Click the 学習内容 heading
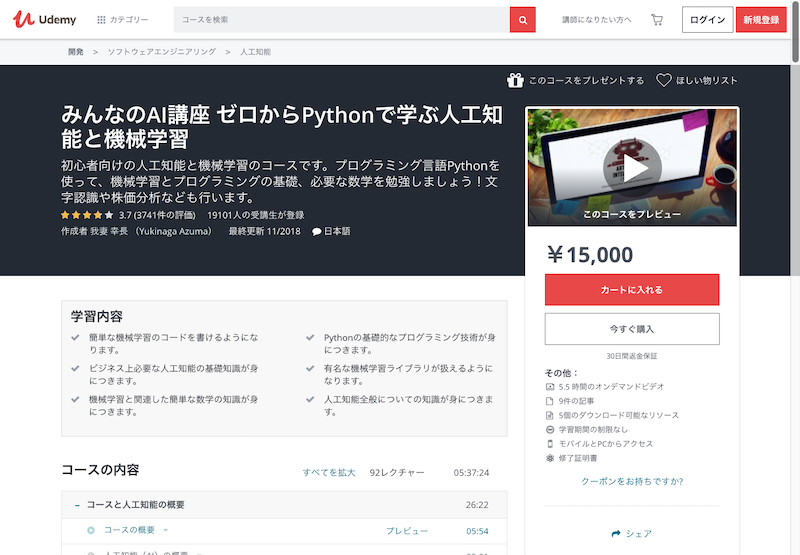Image resolution: width=800 pixels, height=555 pixels. (x=97, y=316)
